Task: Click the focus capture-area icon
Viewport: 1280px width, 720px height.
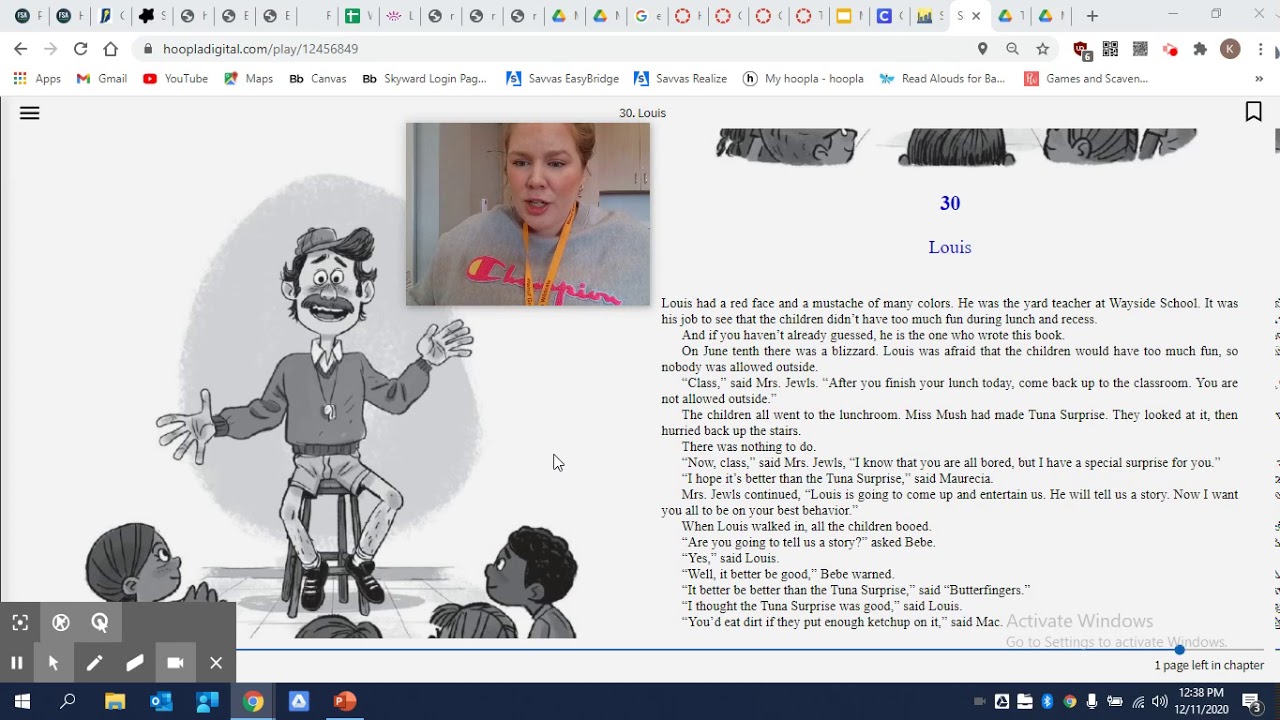Action: coord(20,622)
